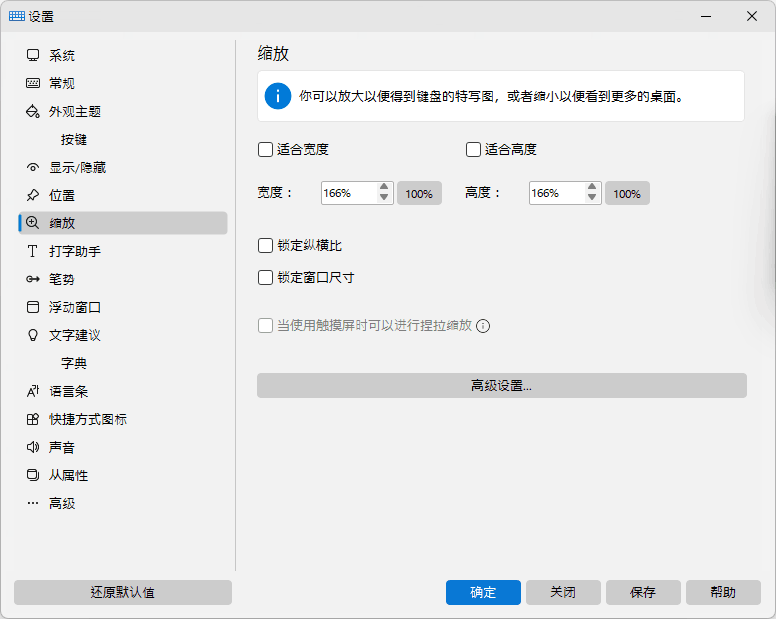The height and width of the screenshot is (619, 776).
Task: Click the blue information icon in banner
Action: (278, 96)
